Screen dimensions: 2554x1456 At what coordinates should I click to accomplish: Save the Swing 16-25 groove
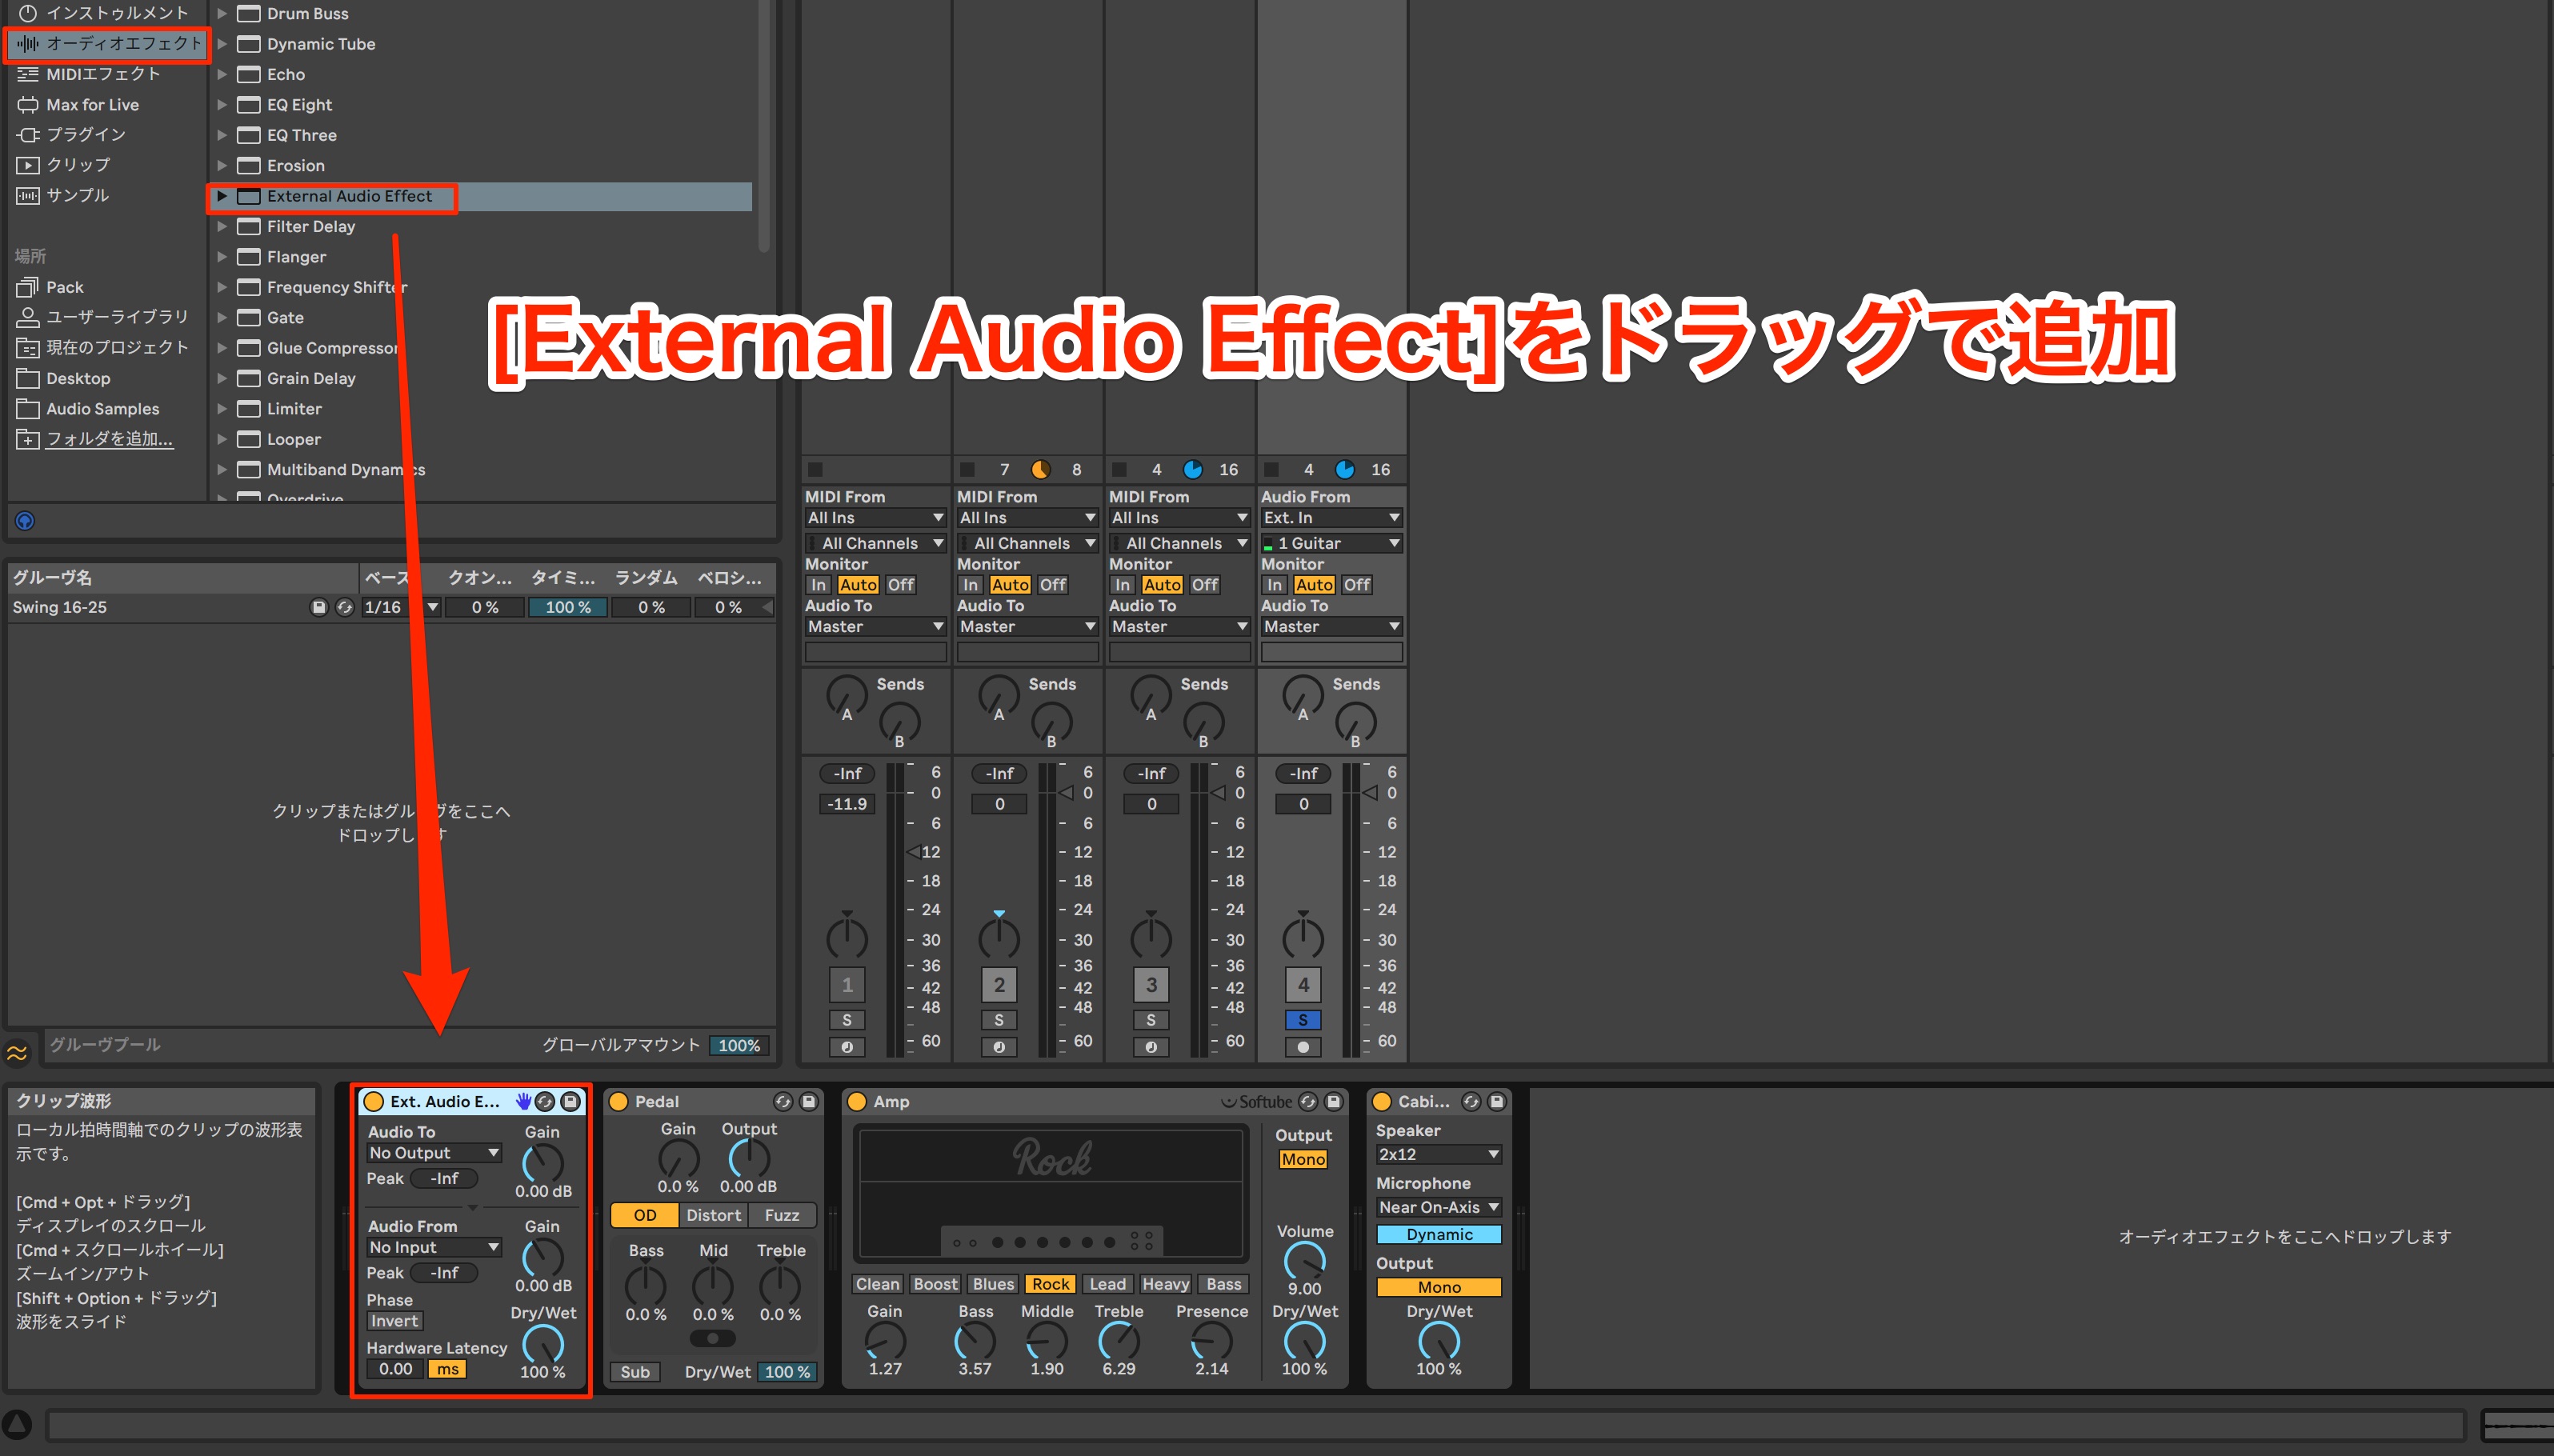(x=319, y=607)
